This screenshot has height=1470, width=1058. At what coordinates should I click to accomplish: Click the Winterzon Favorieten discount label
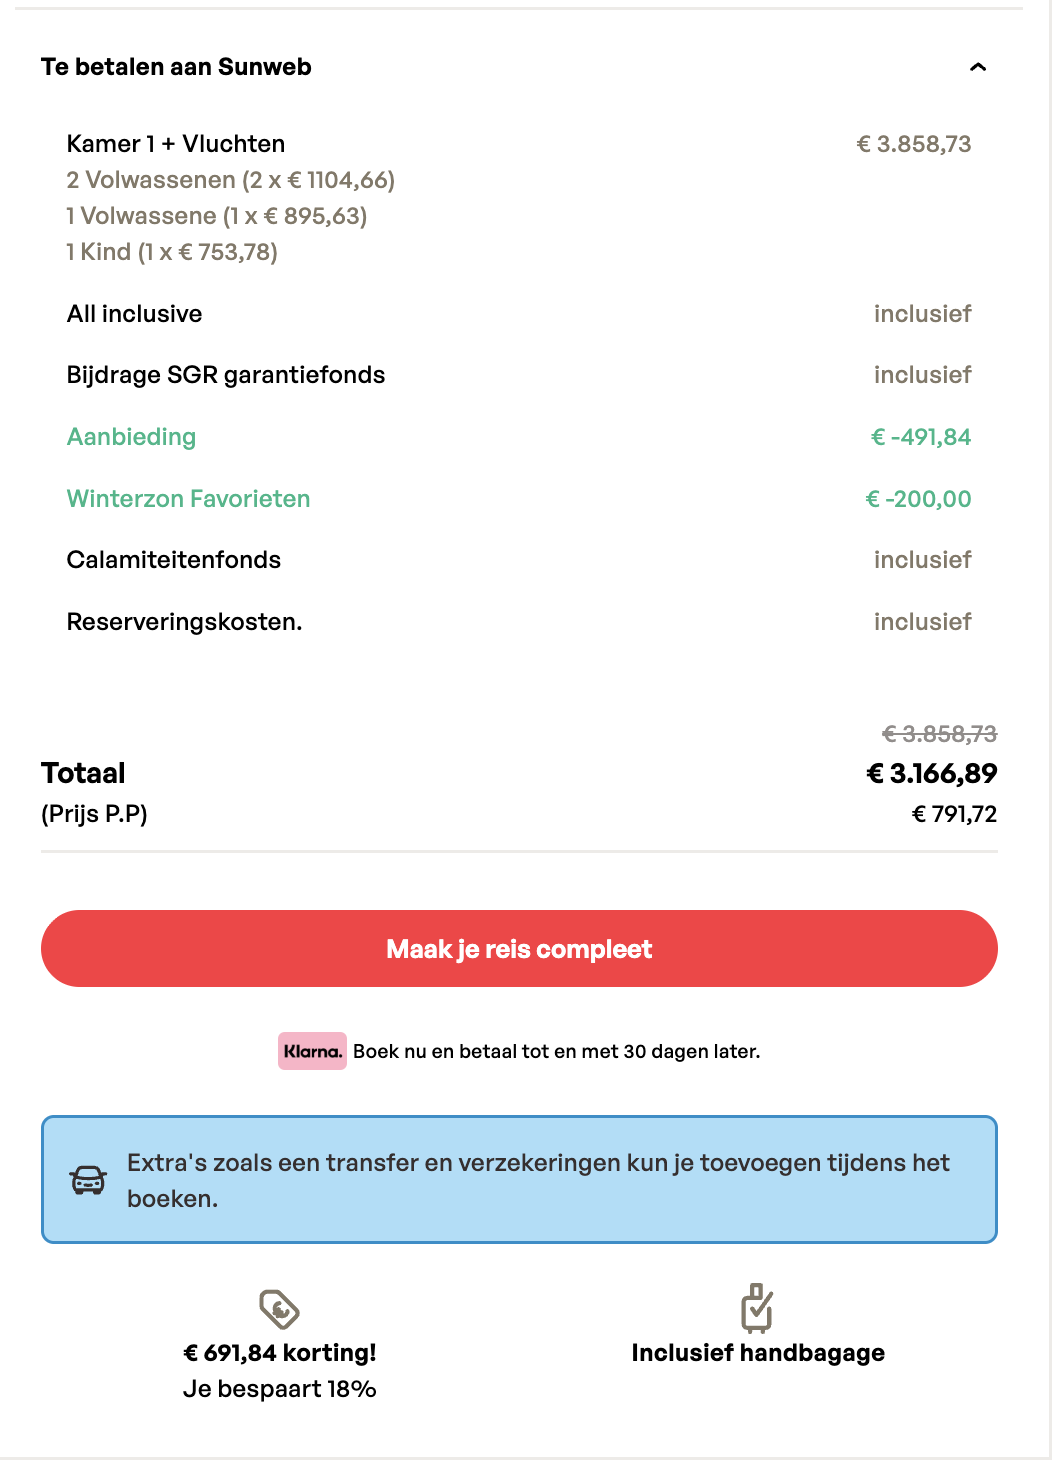[188, 499]
